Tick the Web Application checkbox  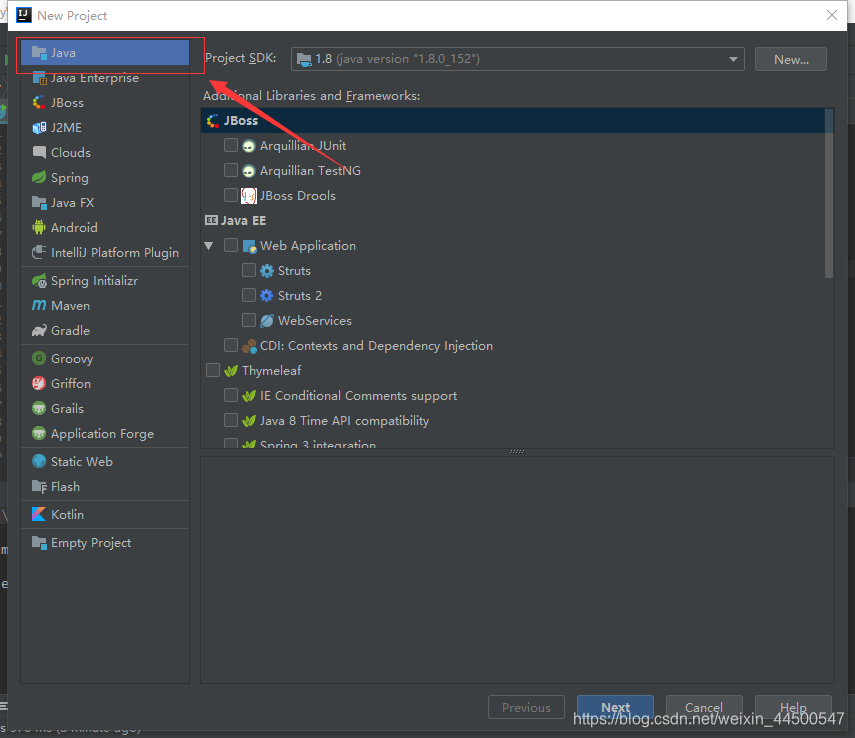[231, 245]
